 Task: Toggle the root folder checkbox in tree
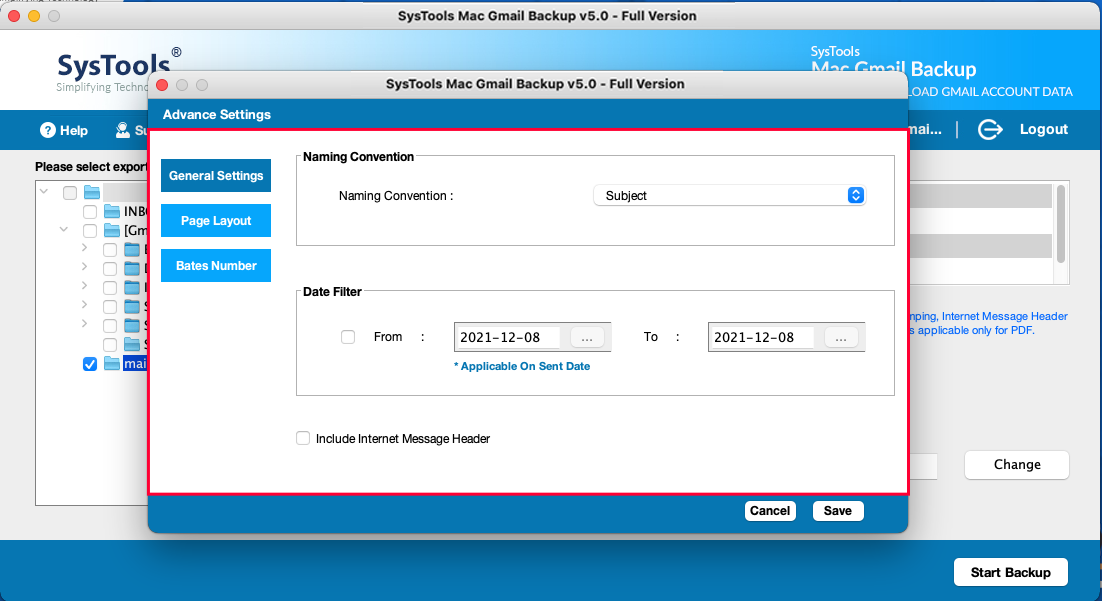click(70, 193)
